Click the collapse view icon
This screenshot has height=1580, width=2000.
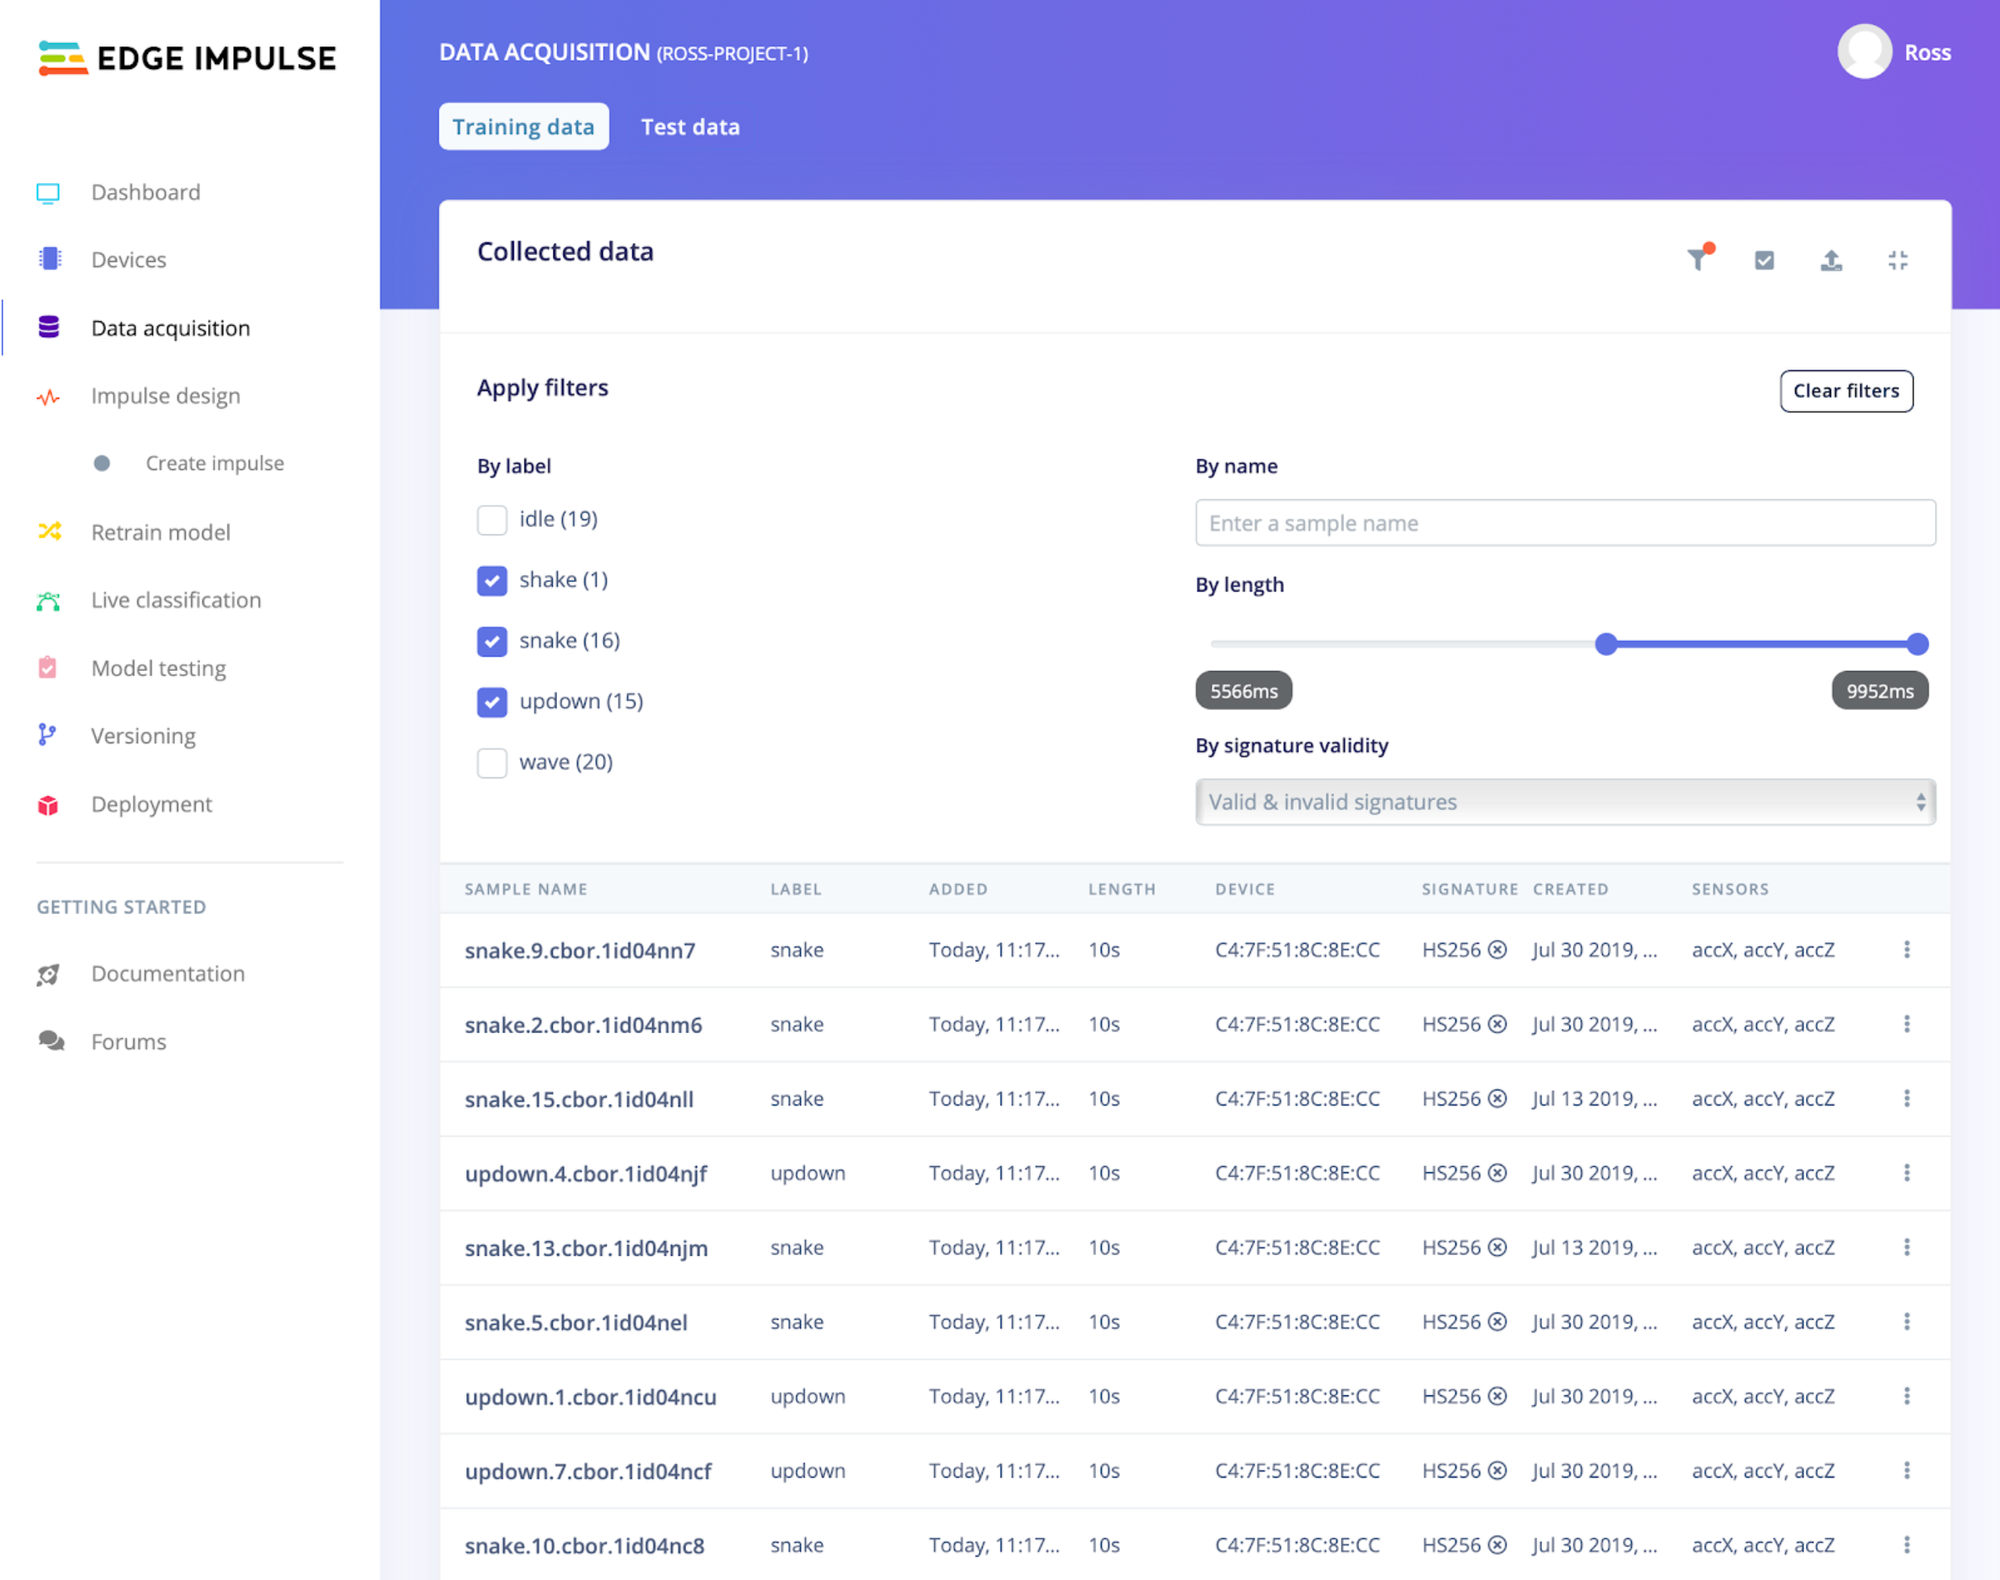[1897, 260]
